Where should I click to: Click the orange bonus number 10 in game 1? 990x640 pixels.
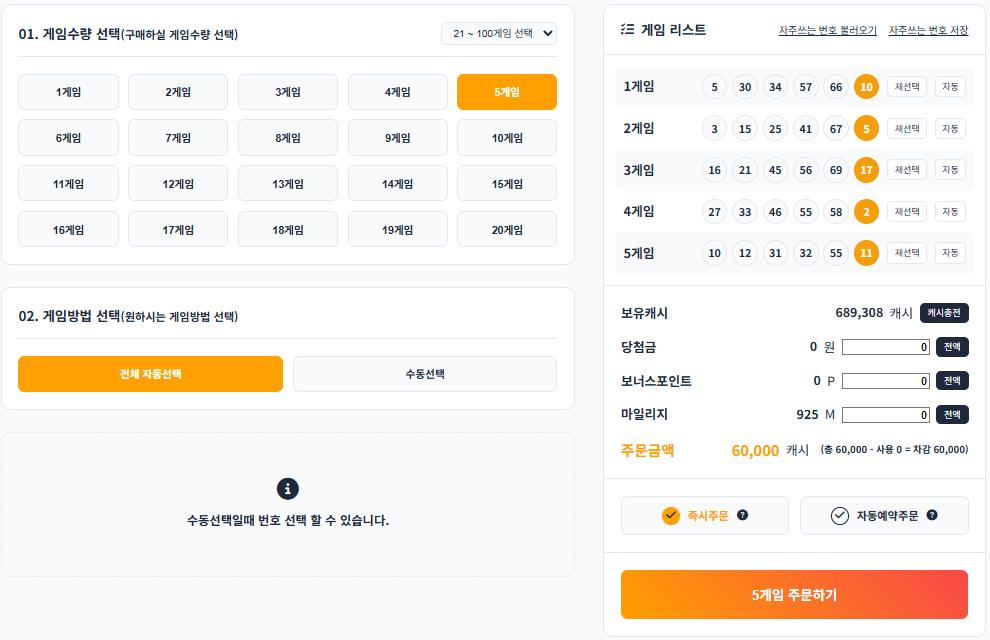point(866,86)
